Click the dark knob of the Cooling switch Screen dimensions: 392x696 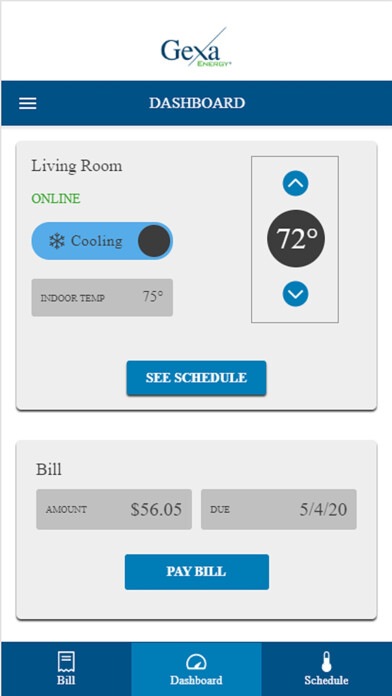154,241
